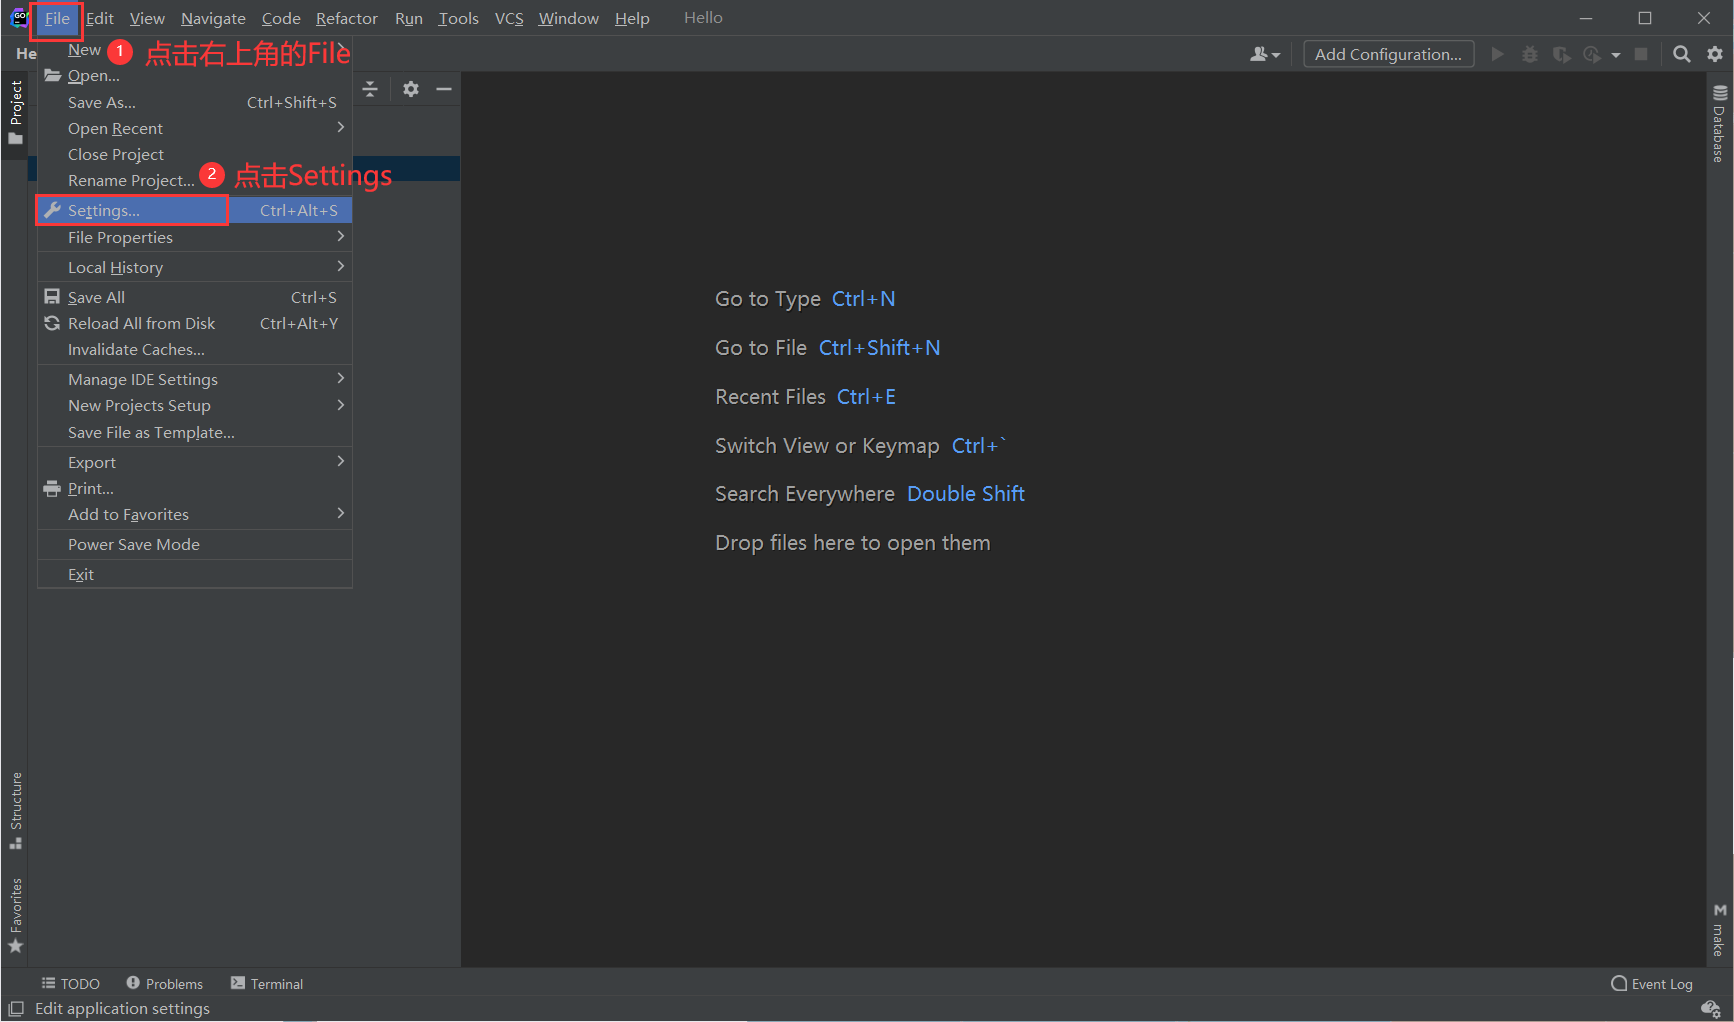The width and height of the screenshot is (1734, 1022).
Task: Click the user licenses icon on the toolbar
Action: pos(1264,54)
